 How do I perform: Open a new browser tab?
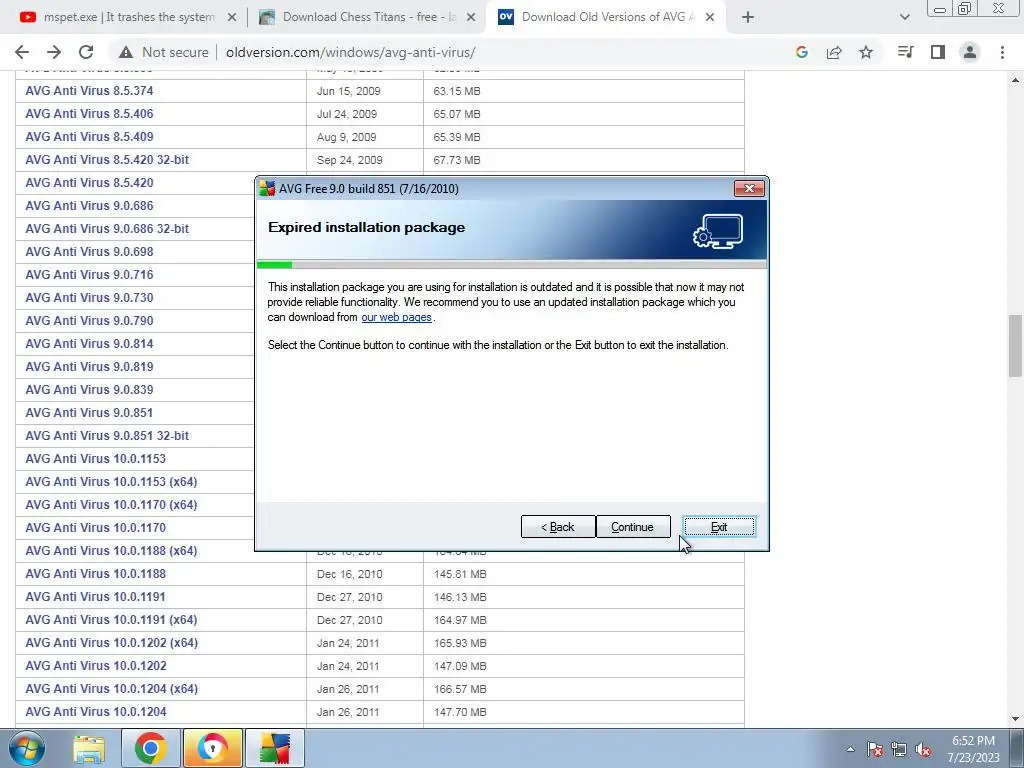[x=748, y=18]
